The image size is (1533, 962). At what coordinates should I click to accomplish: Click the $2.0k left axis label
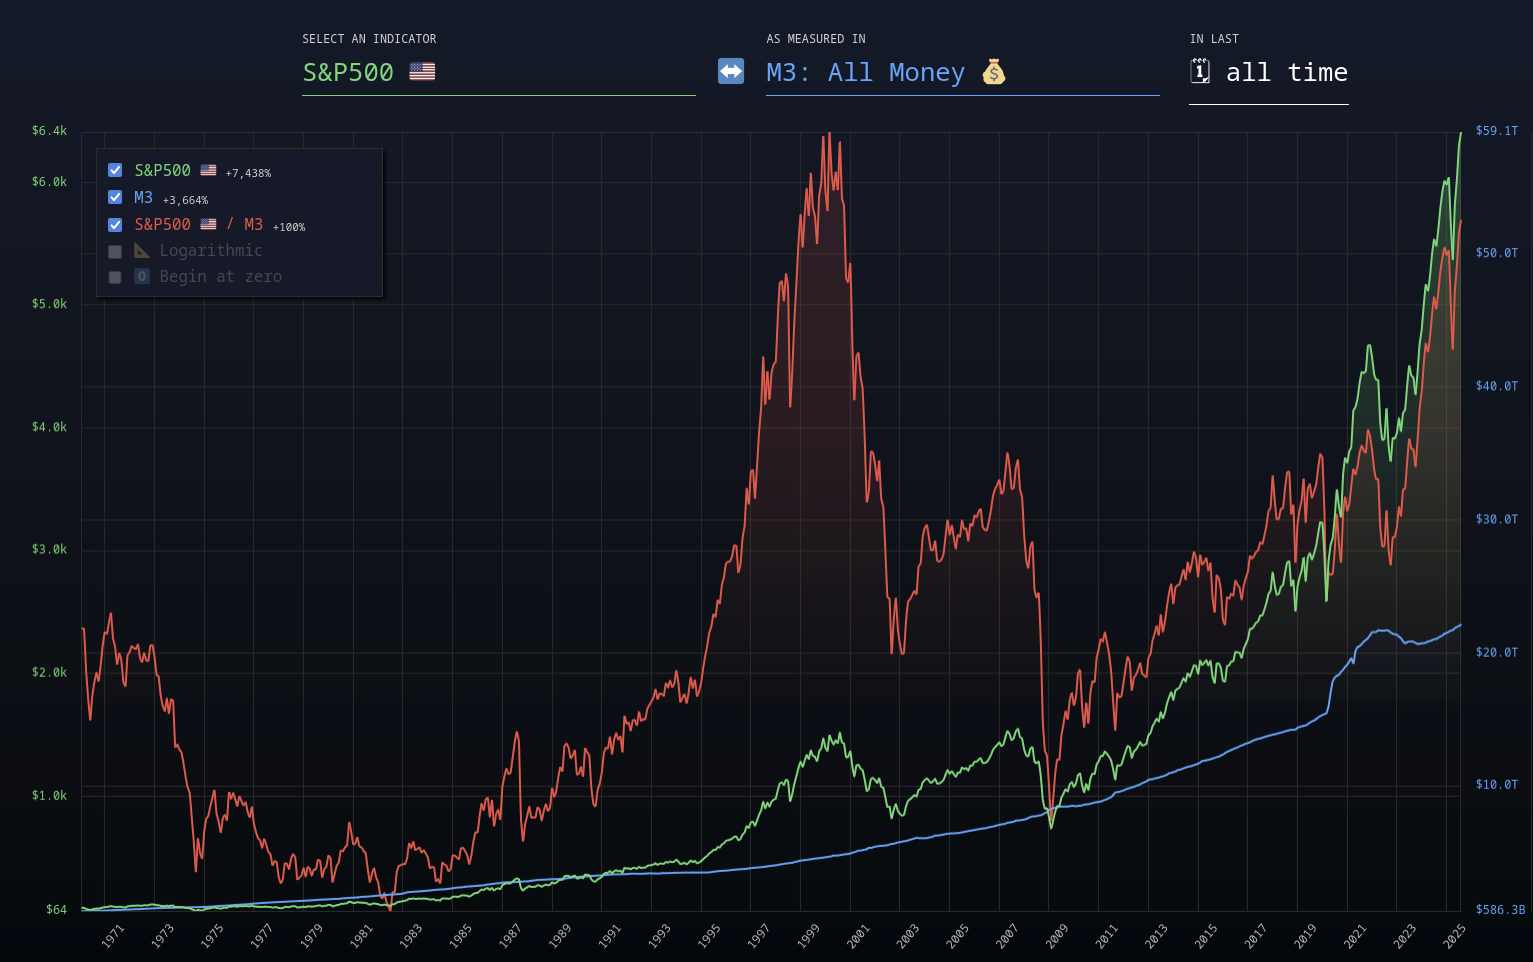click(49, 673)
